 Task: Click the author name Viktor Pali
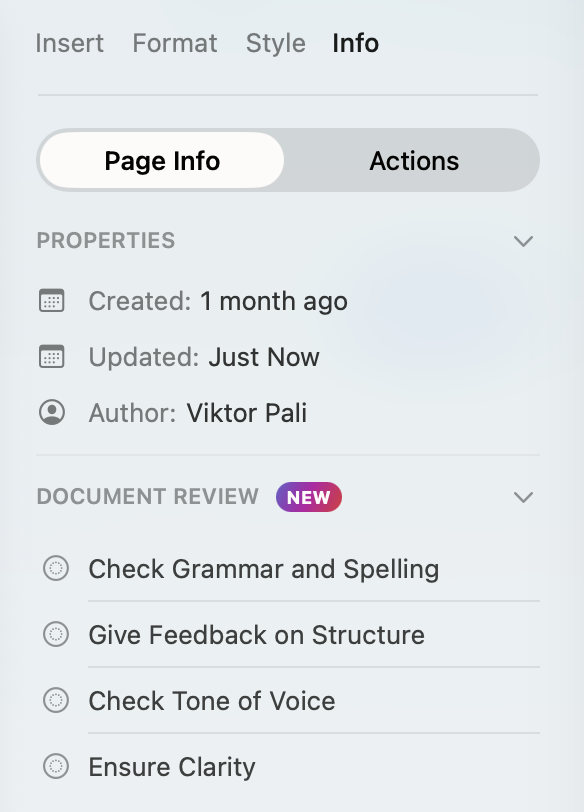tap(247, 413)
